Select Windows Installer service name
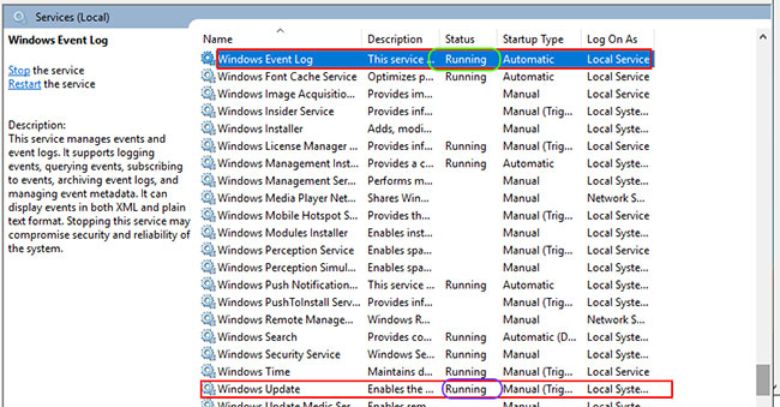Screen dimensions: 780x407 point(260,129)
